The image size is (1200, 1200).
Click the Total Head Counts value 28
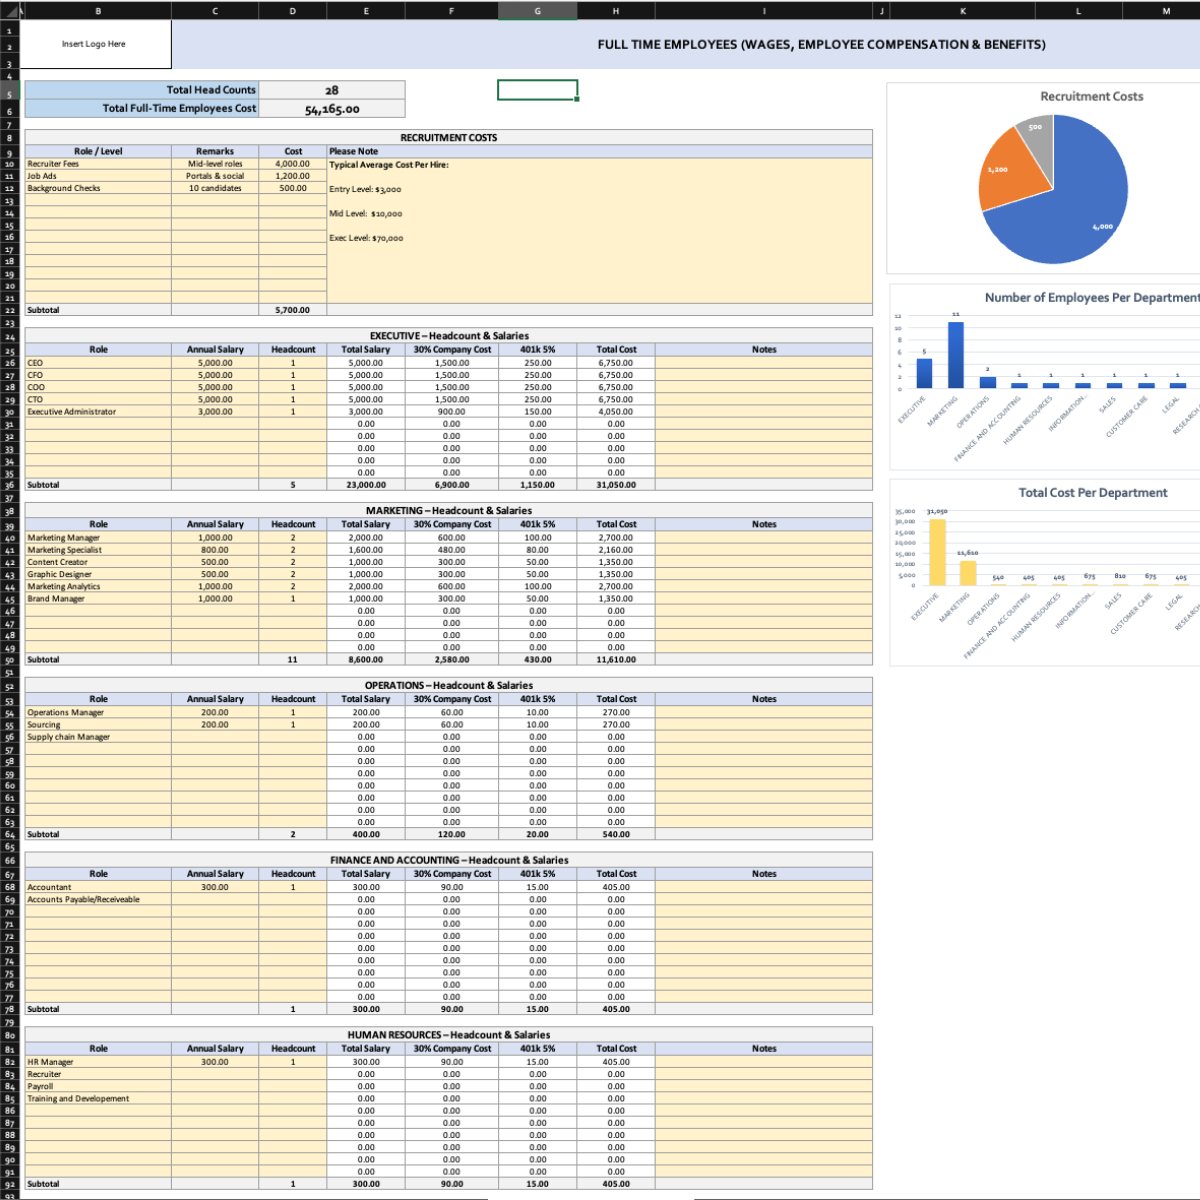click(x=332, y=89)
